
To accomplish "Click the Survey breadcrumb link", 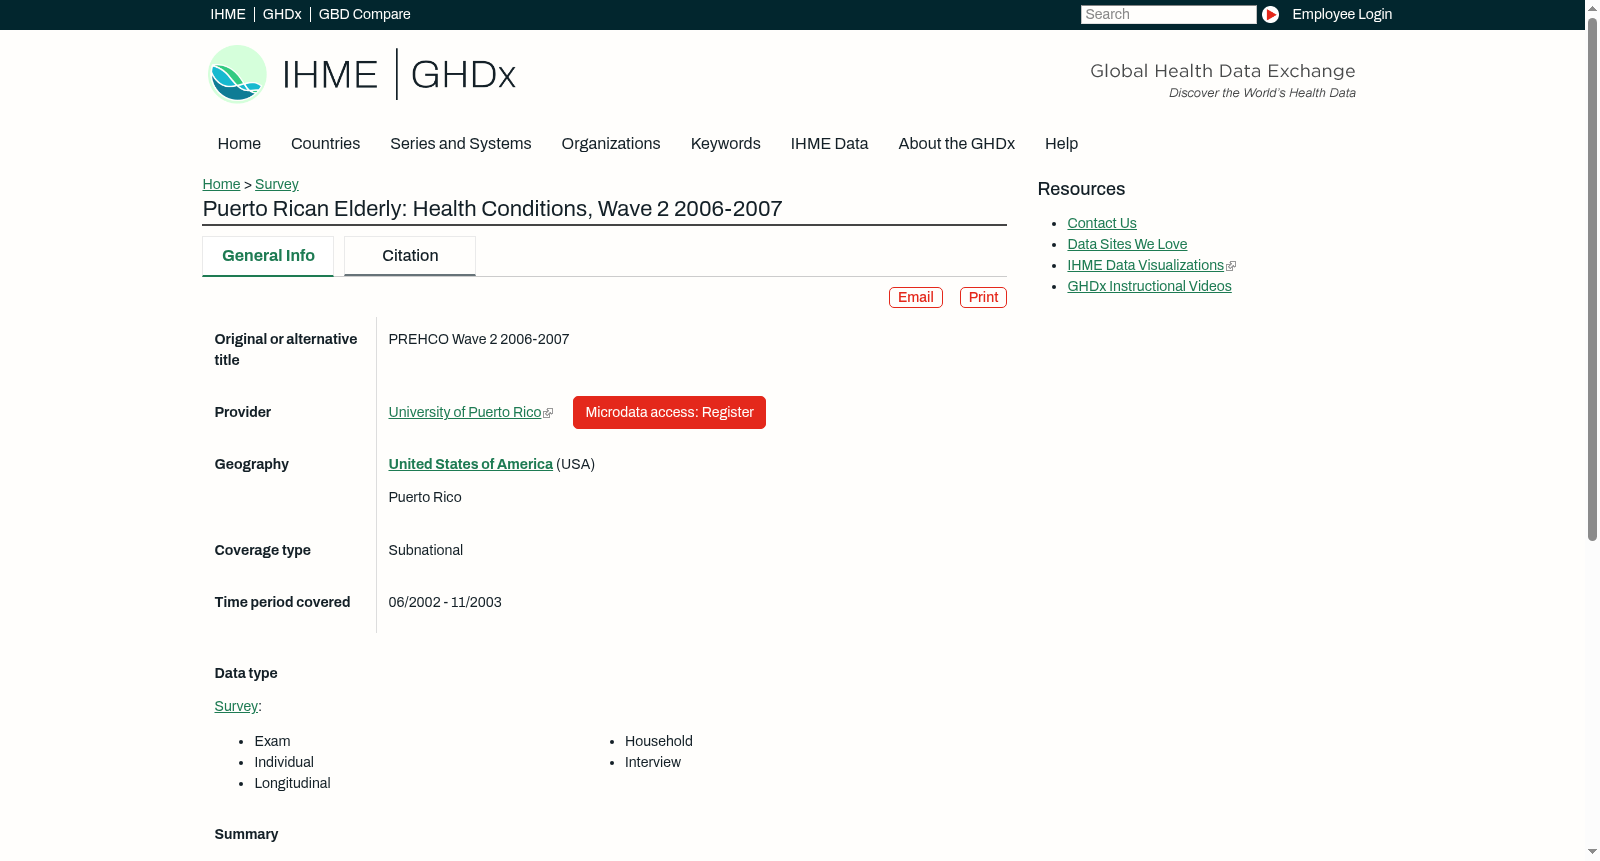I will (277, 184).
